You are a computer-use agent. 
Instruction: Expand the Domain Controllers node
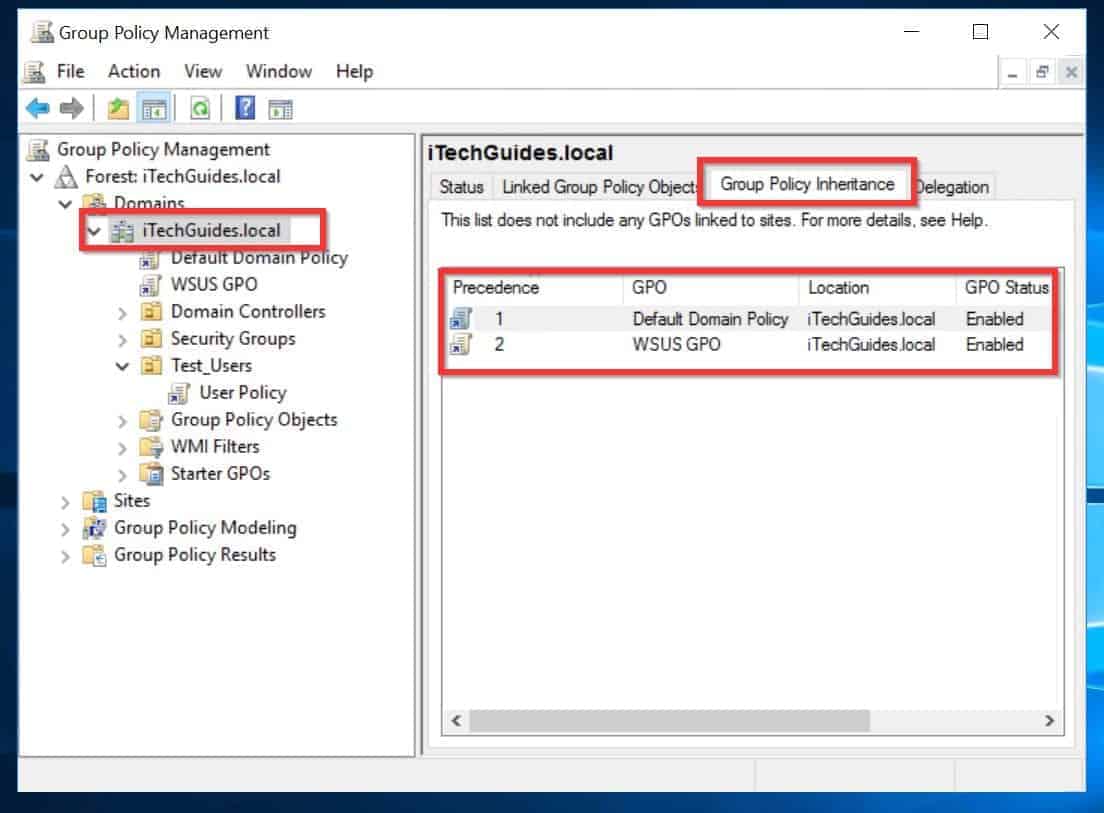[x=122, y=311]
